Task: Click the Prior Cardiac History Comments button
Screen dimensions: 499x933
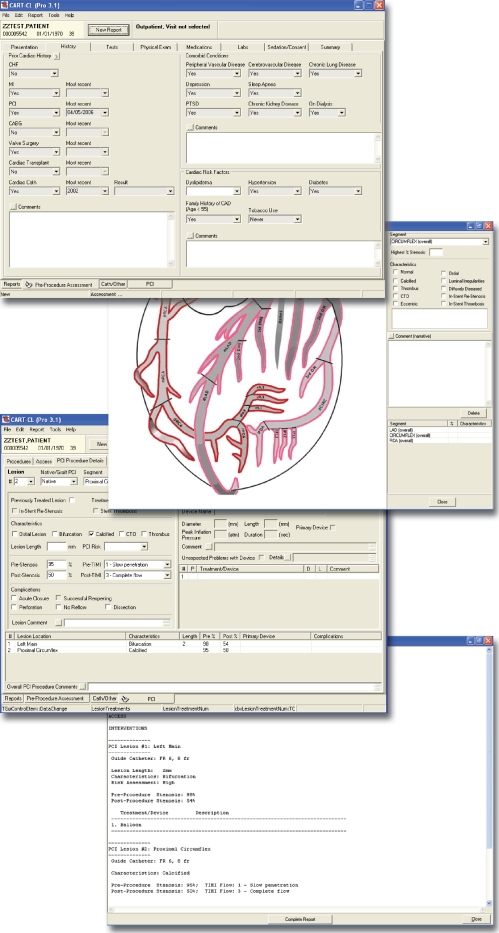Action: (x=14, y=207)
